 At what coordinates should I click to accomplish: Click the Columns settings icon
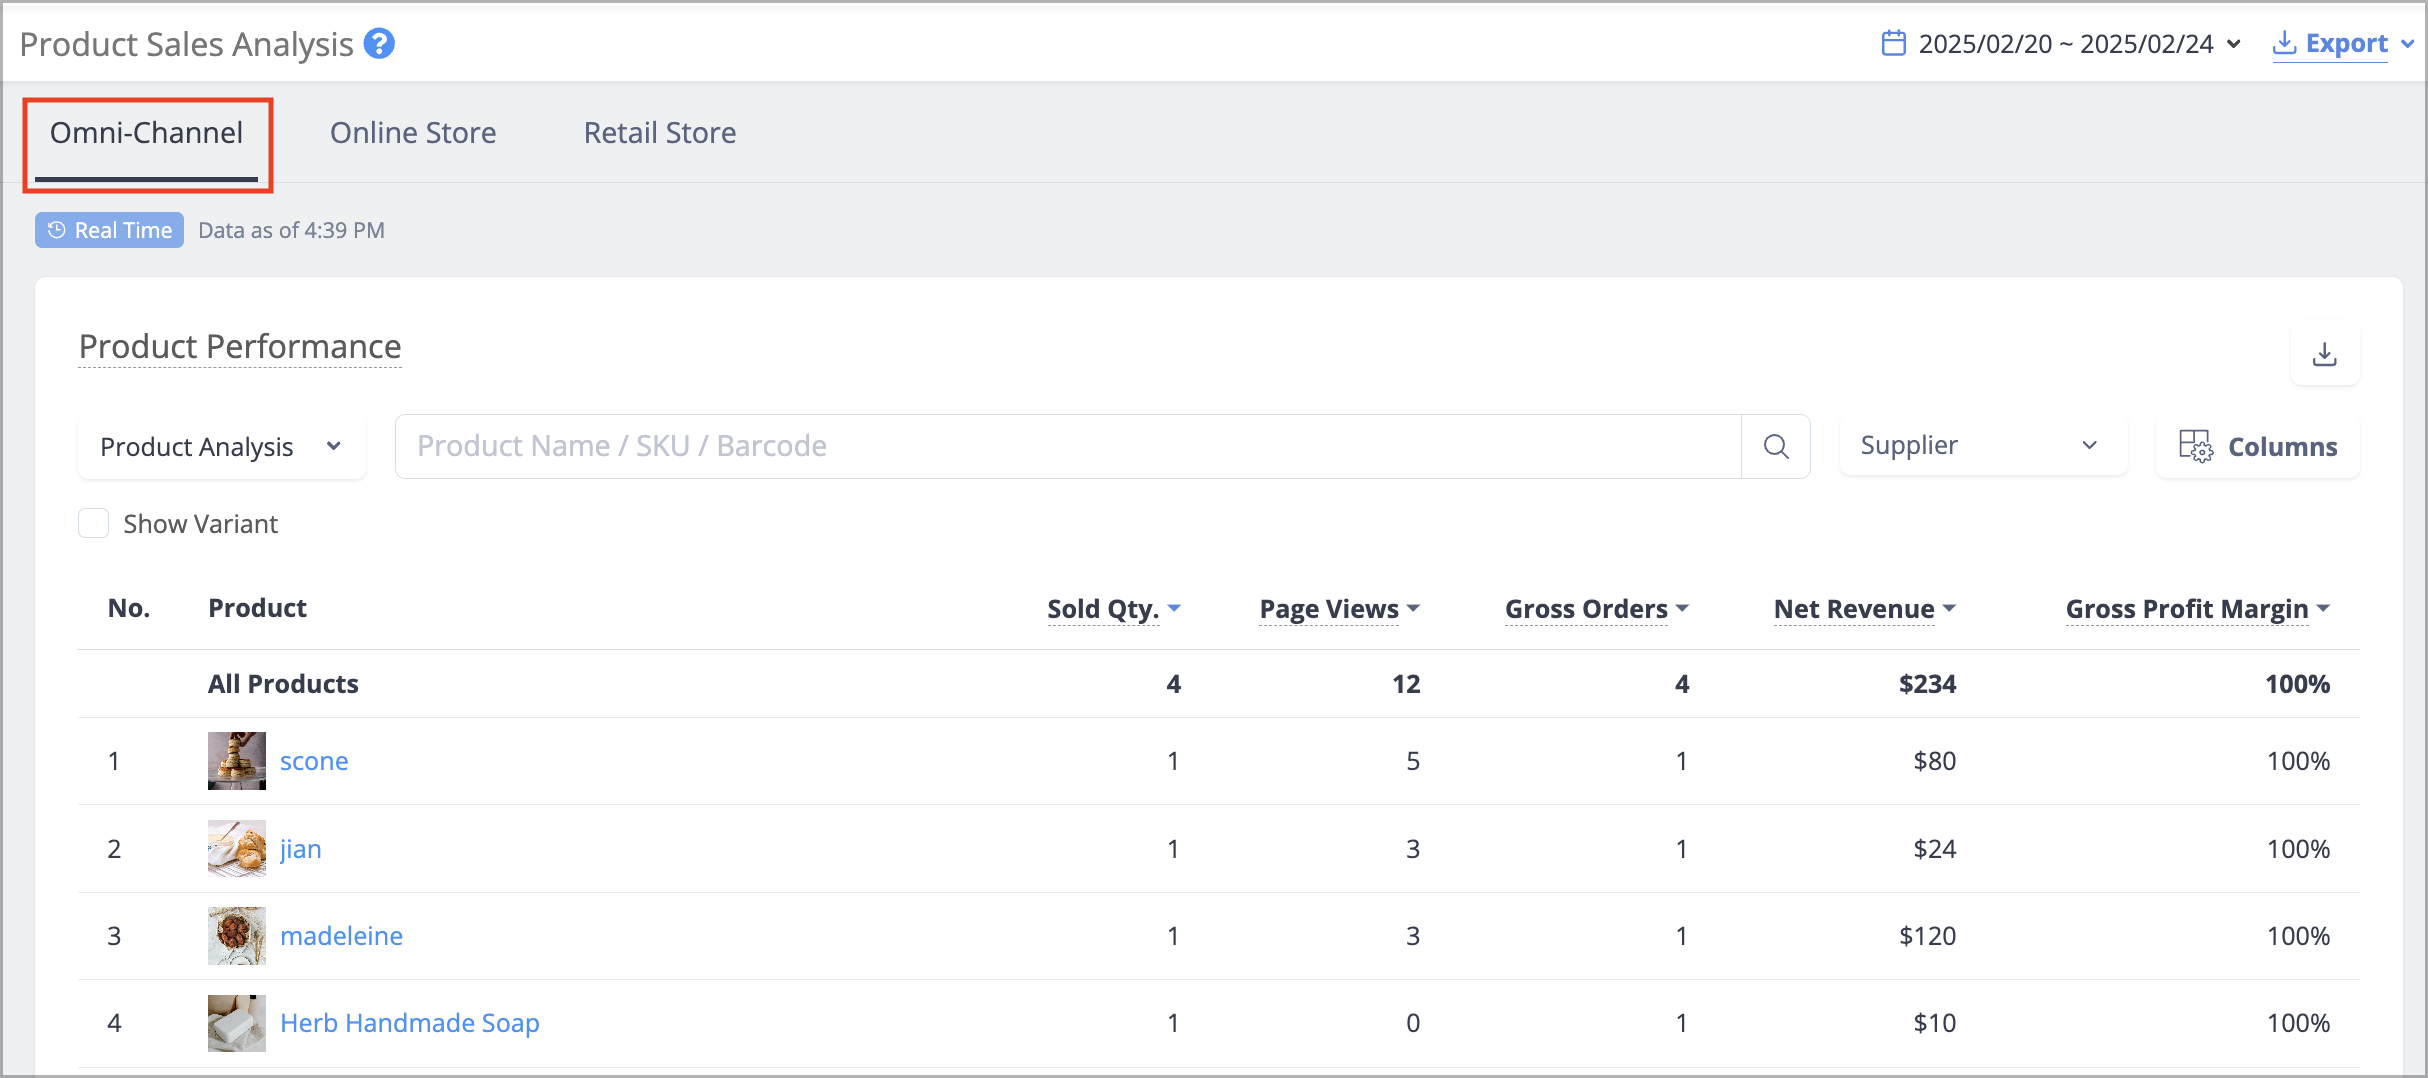click(x=2196, y=446)
